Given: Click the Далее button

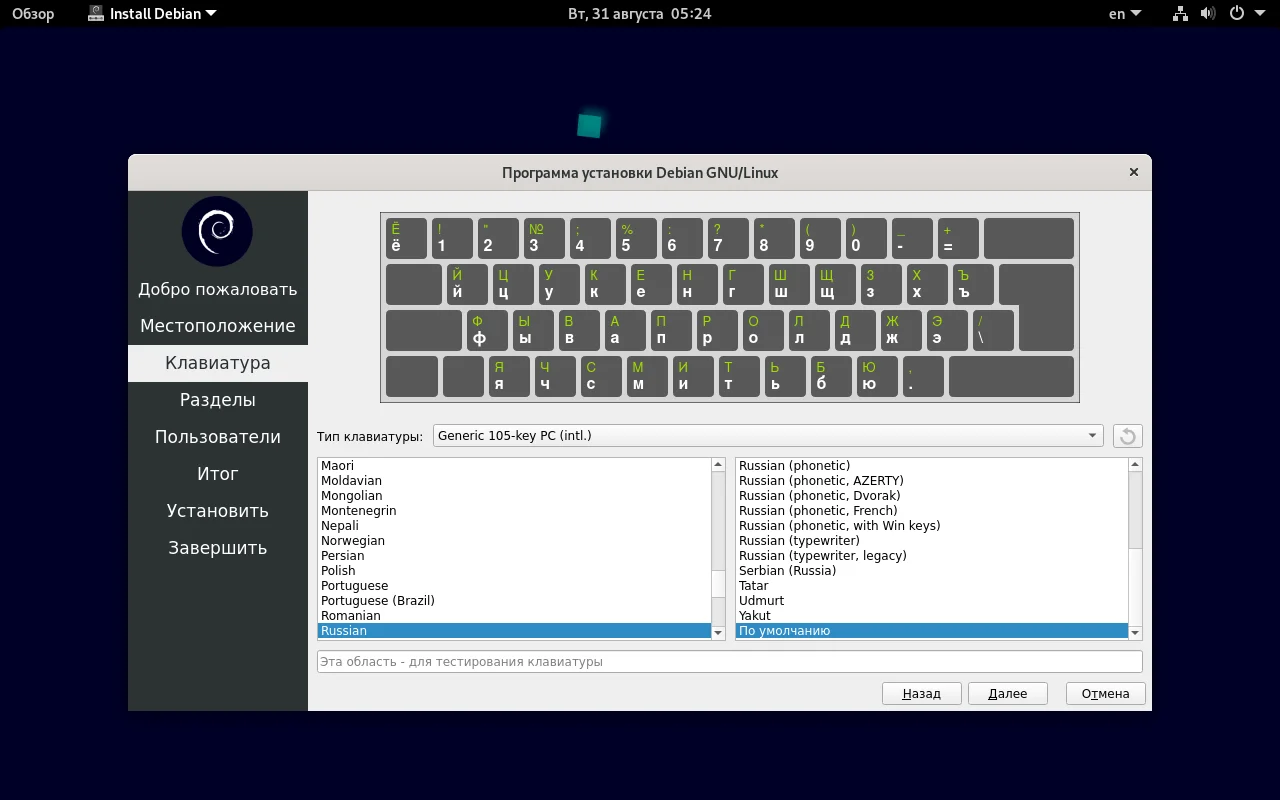Looking at the screenshot, I should click(1007, 693).
